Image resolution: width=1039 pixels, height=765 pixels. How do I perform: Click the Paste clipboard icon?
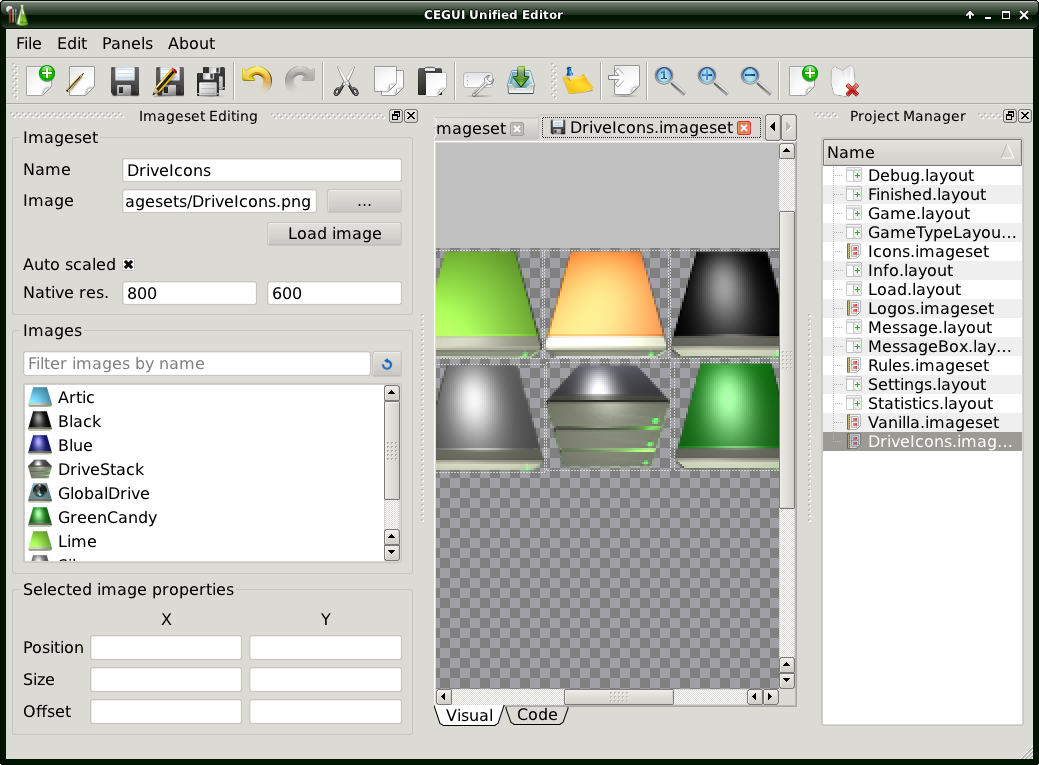(x=431, y=80)
